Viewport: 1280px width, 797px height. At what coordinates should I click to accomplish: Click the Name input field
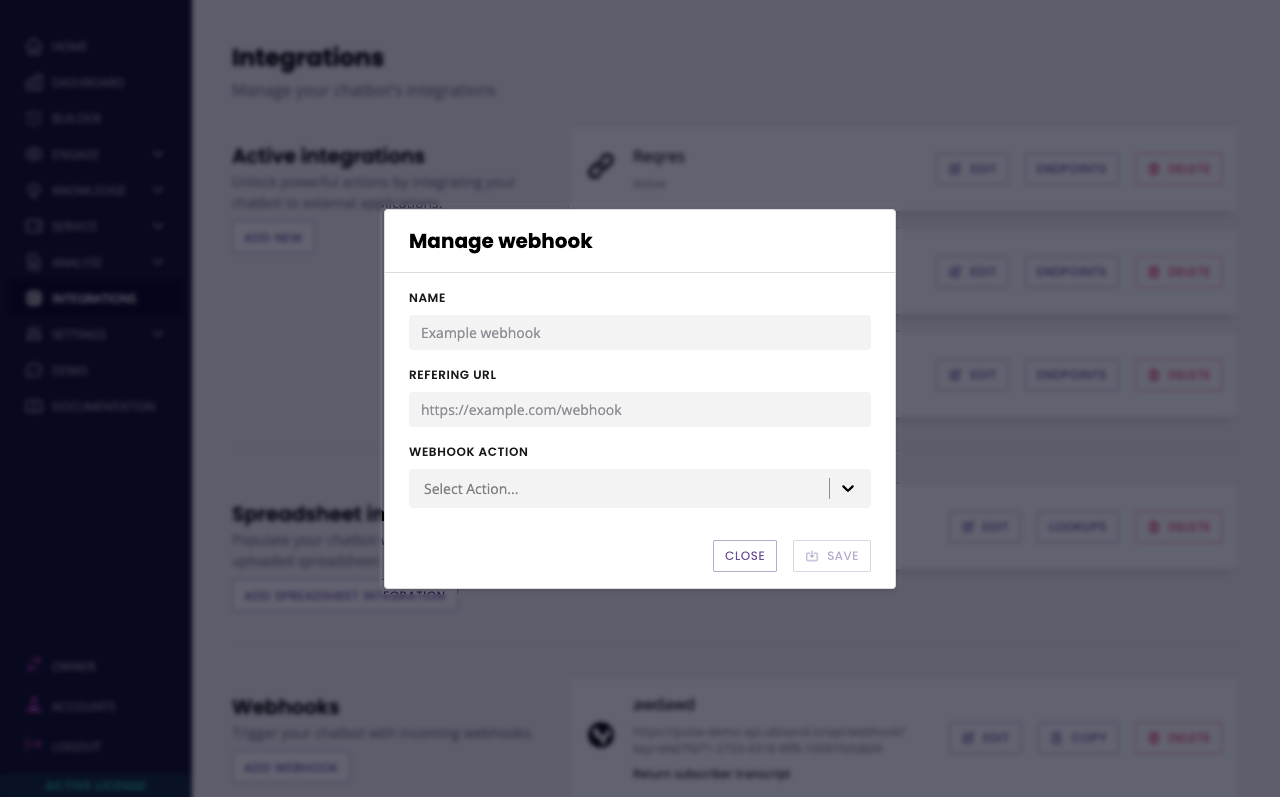(639, 333)
